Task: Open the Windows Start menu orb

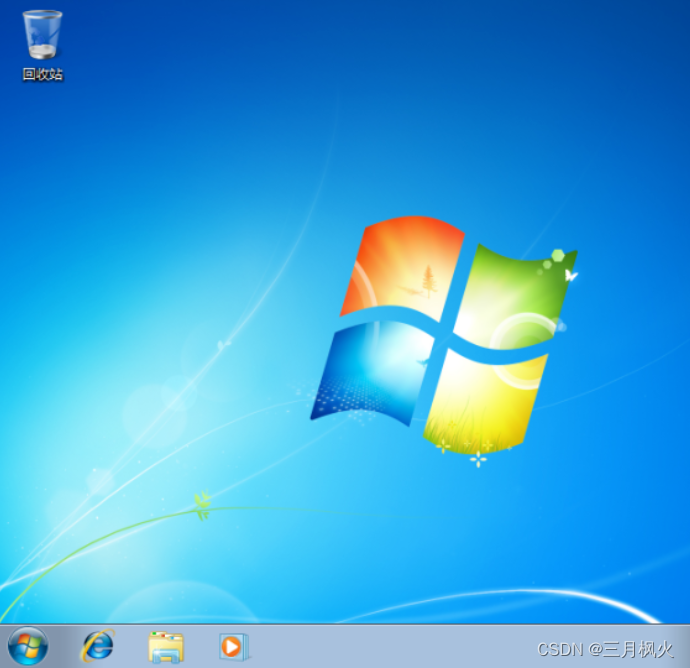Action: (28, 646)
